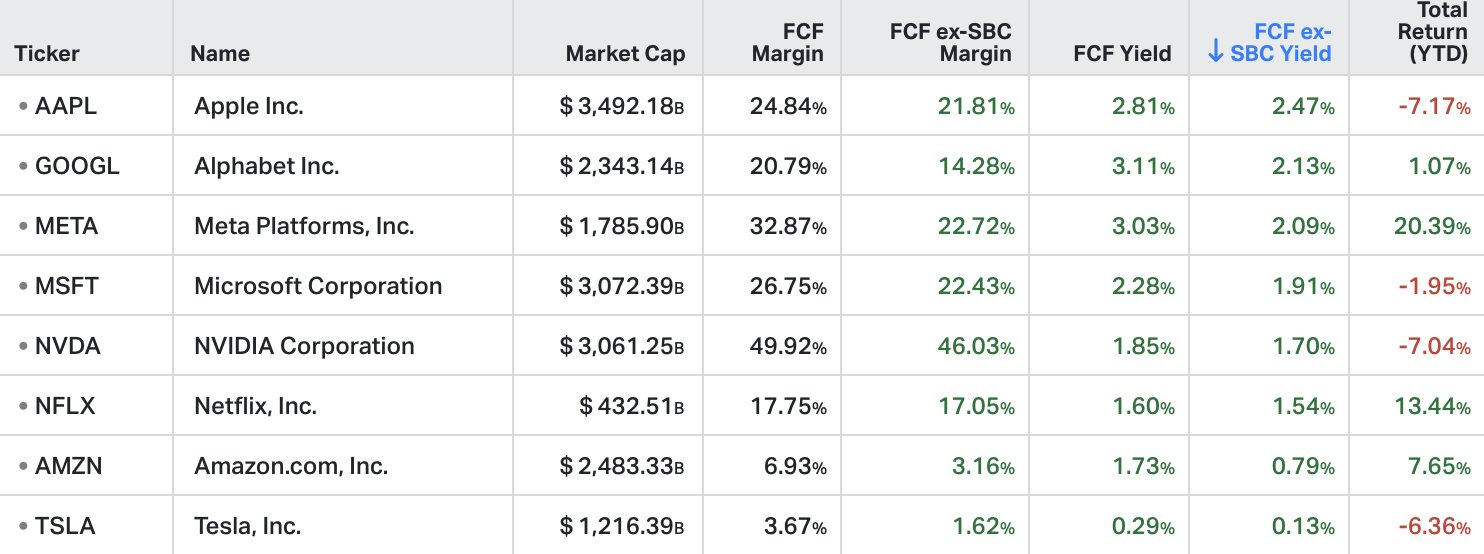Sort by the Ticker column header
This screenshot has height=554, width=1484.
(x=47, y=53)
